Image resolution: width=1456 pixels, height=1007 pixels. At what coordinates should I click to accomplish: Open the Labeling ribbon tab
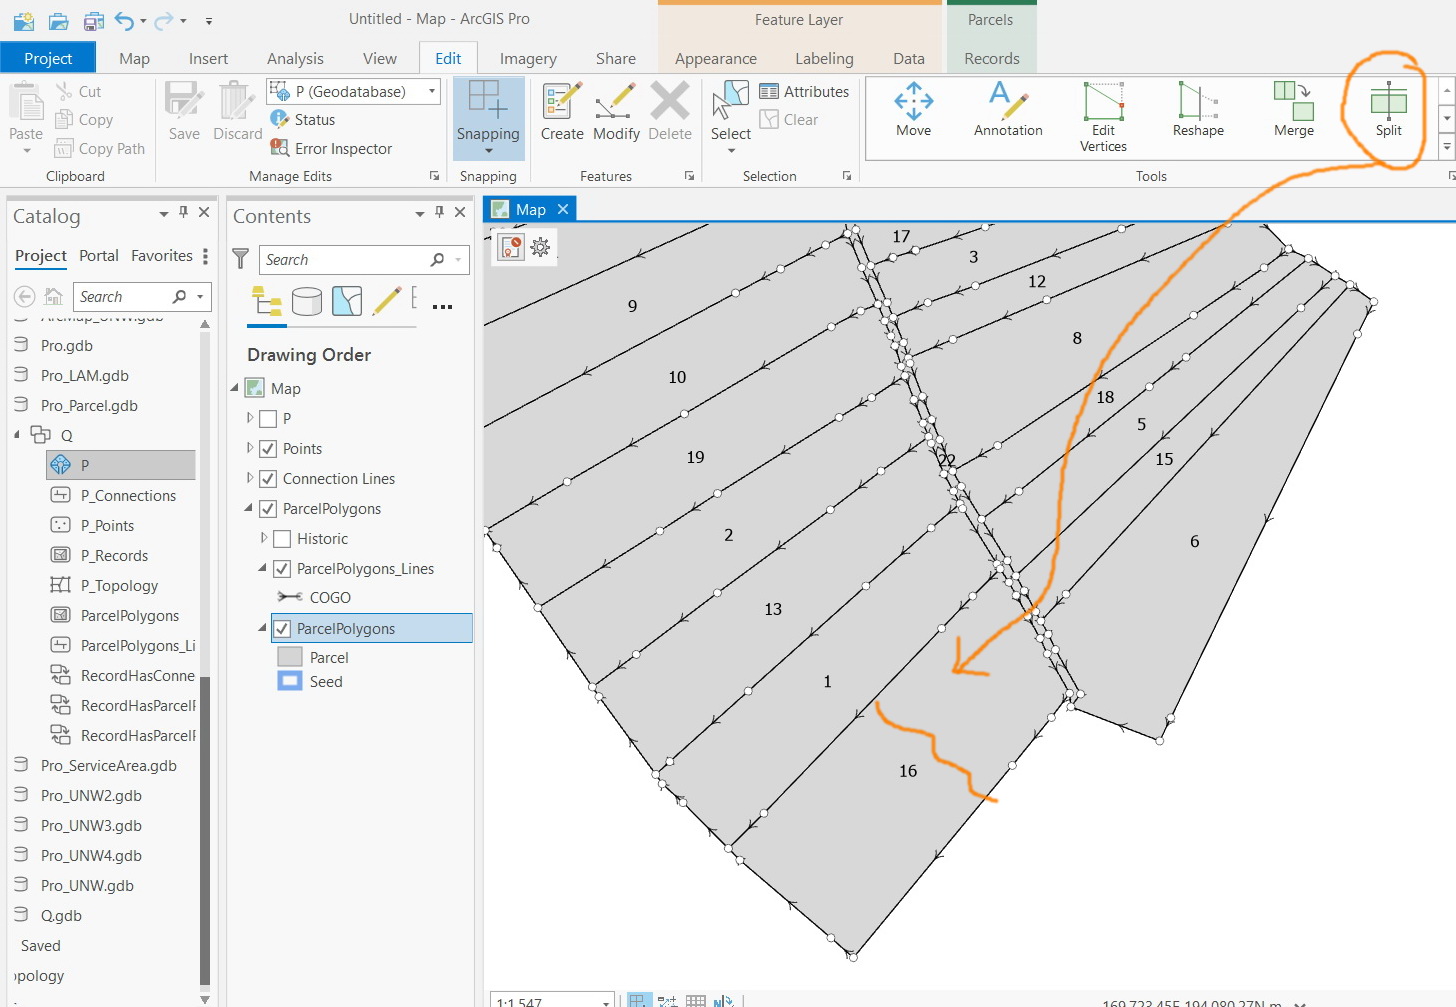point(824,58)
